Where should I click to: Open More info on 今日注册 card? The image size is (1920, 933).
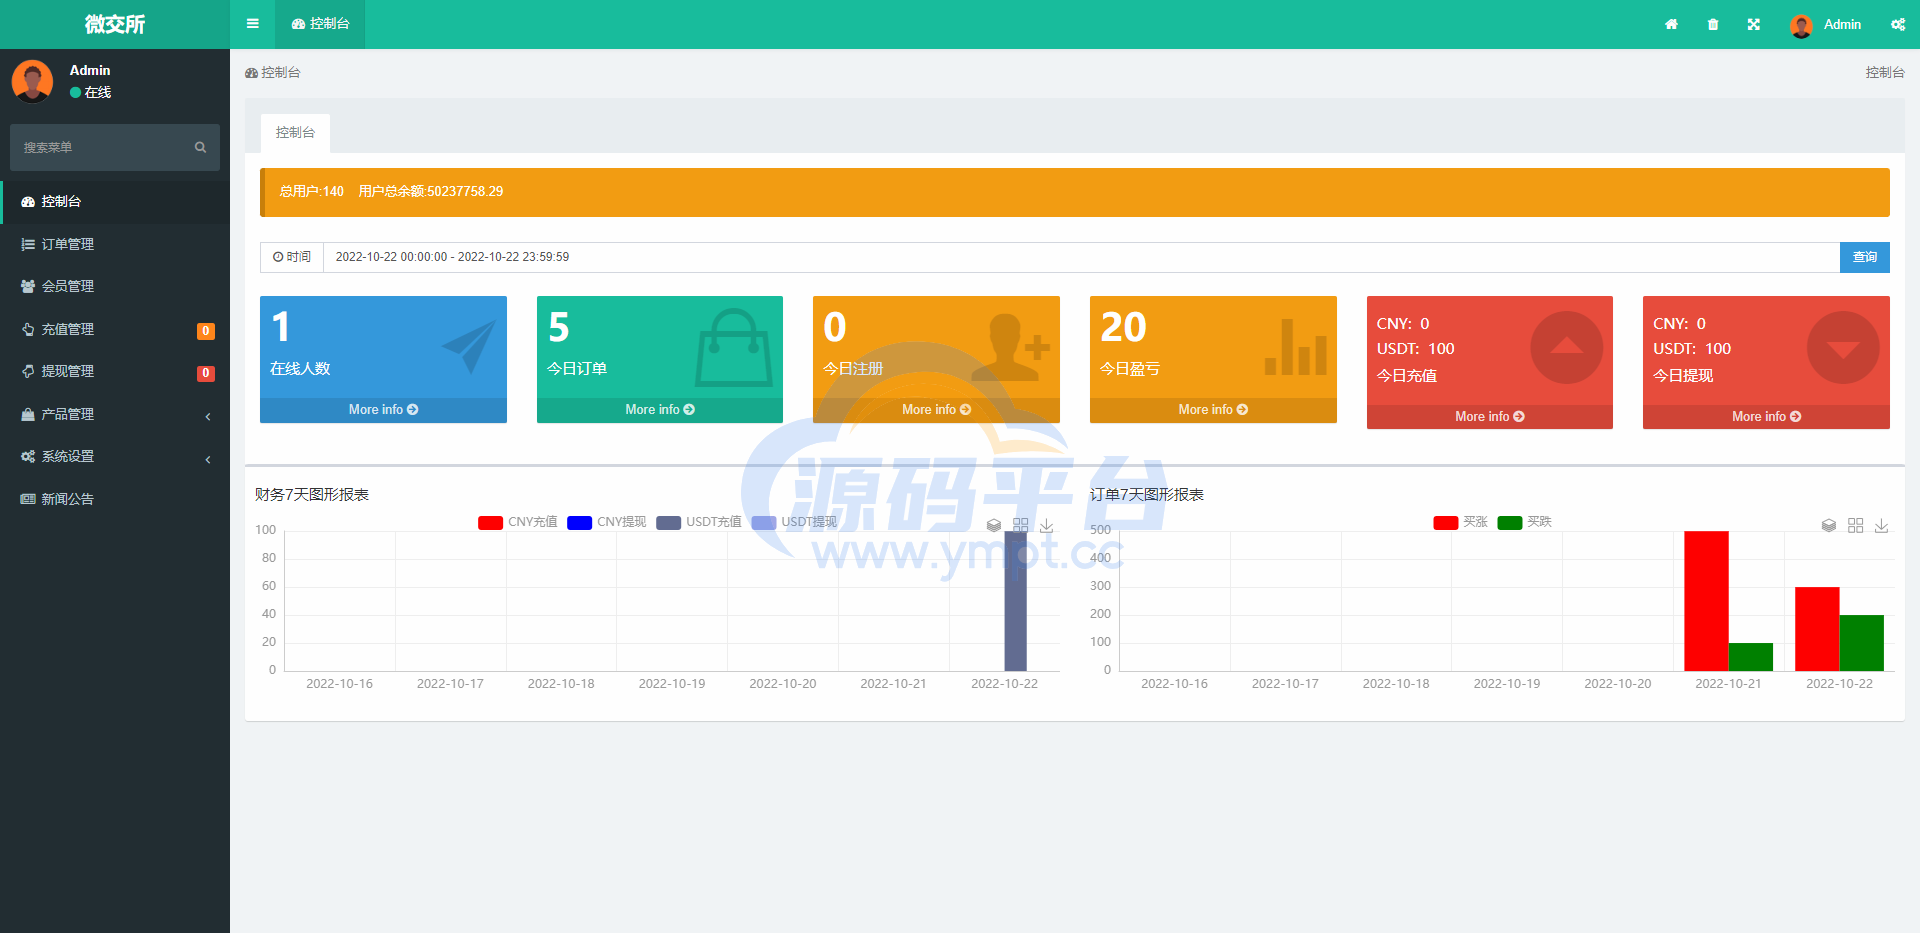tap(936, 410)
